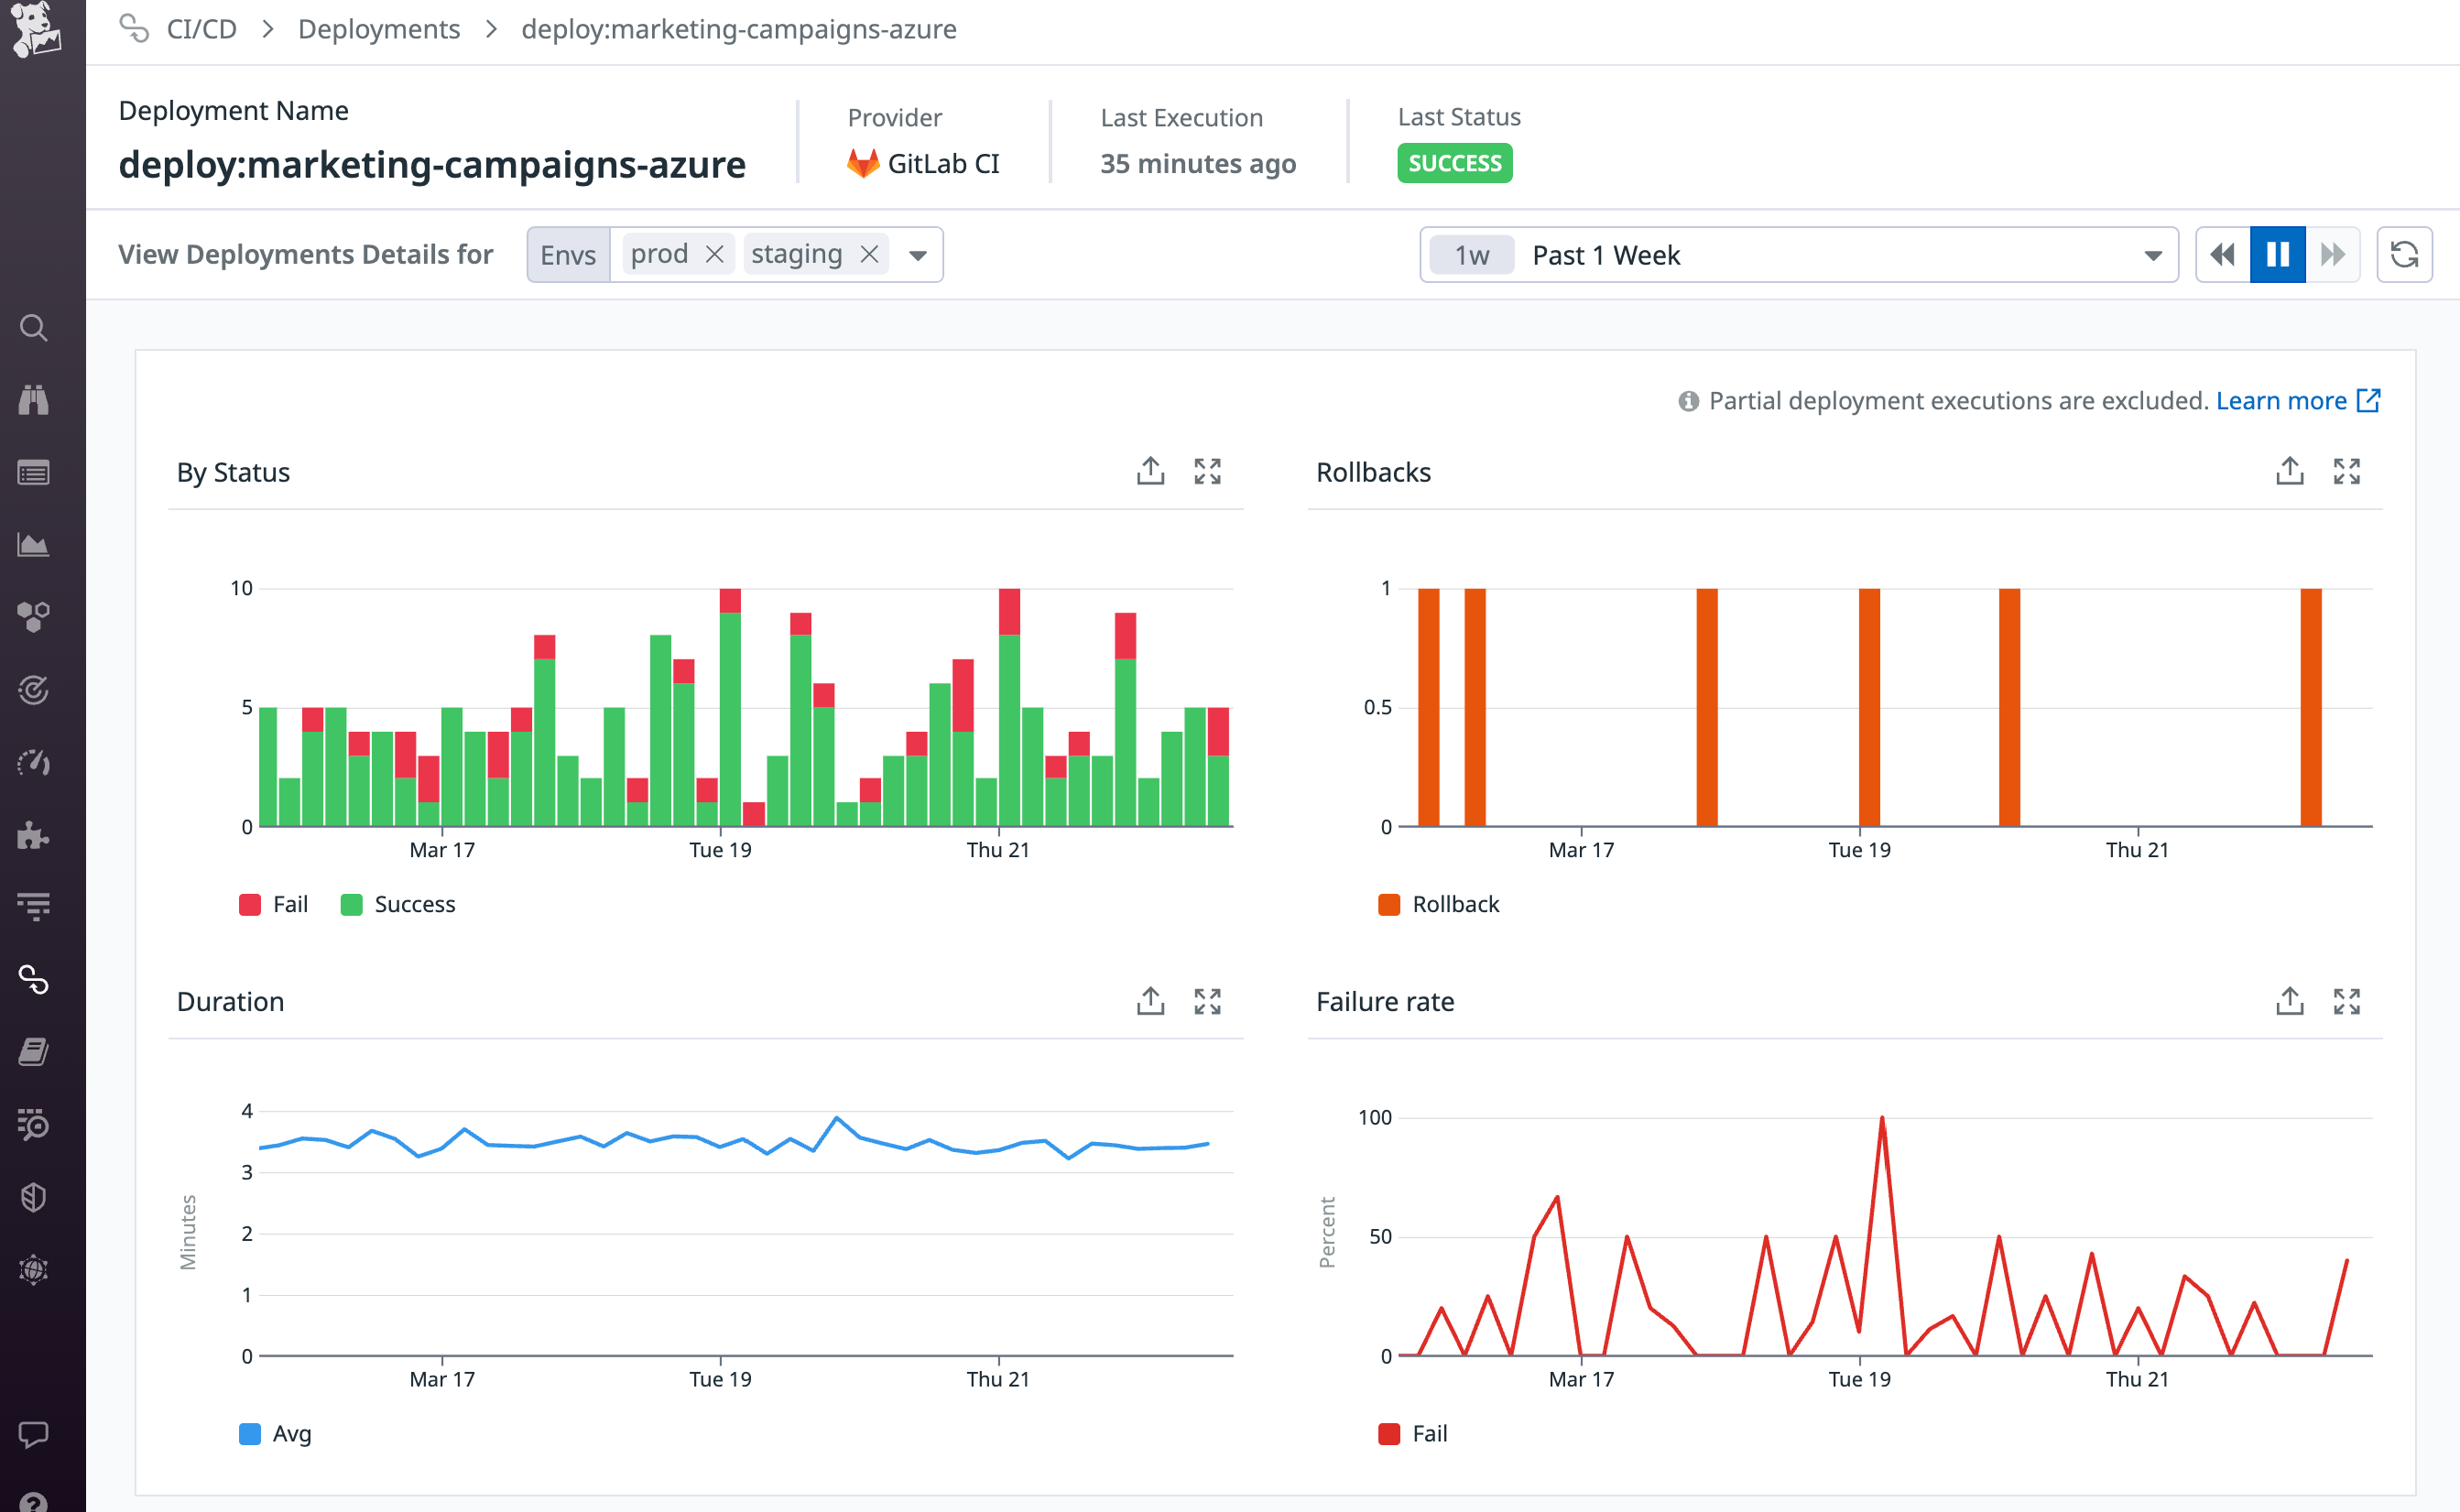Navigate to Deployments in the breadcrumb
Image resolution: width=2460 pixels, height=1512 pixels.
(x=378, y=29)
